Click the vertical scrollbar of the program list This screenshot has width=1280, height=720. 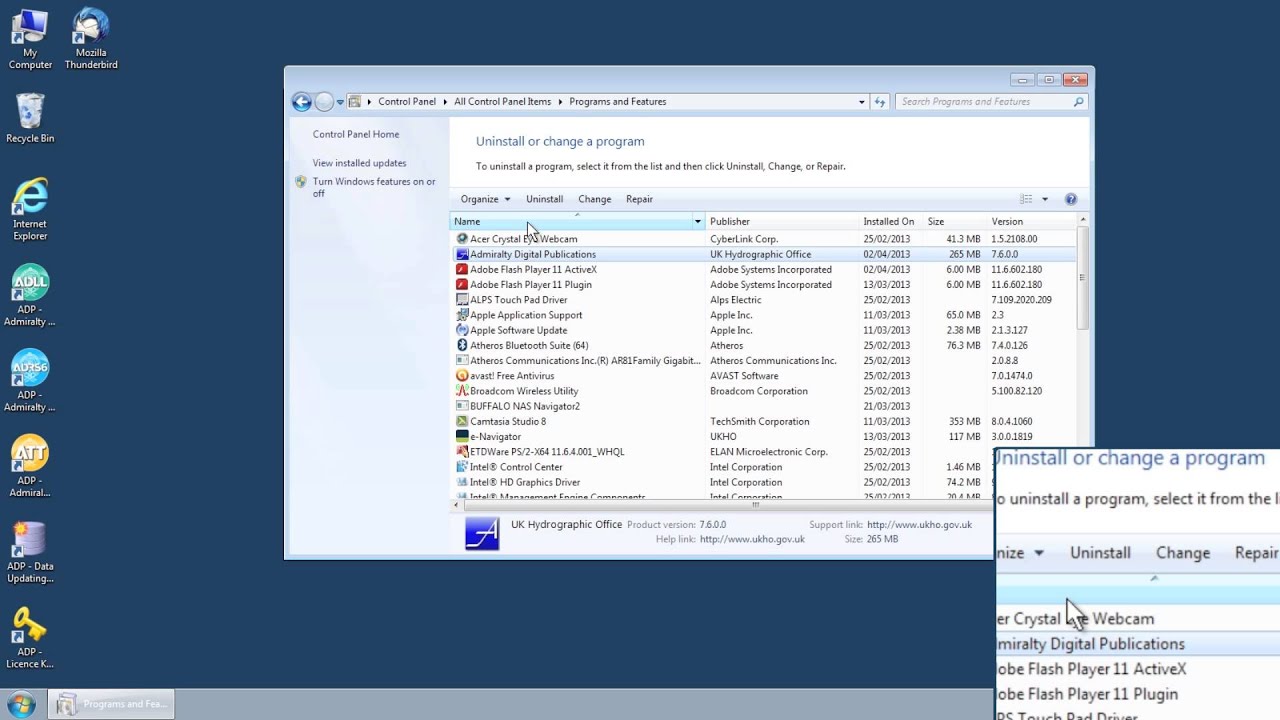coord(1082,277)
